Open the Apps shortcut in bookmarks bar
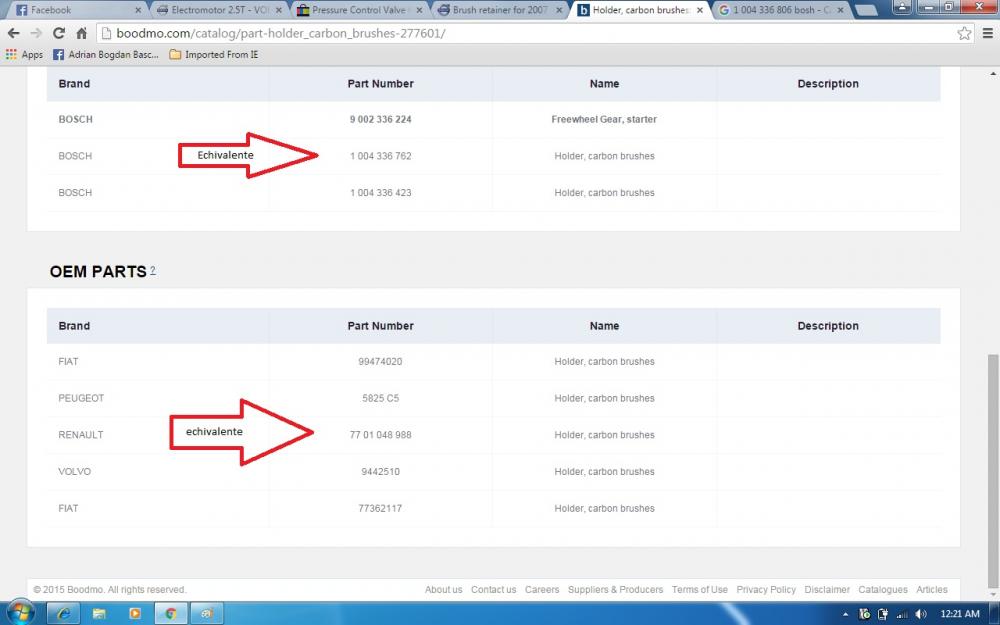This screenshot has width=1000, height=625. tap(24, 55)
